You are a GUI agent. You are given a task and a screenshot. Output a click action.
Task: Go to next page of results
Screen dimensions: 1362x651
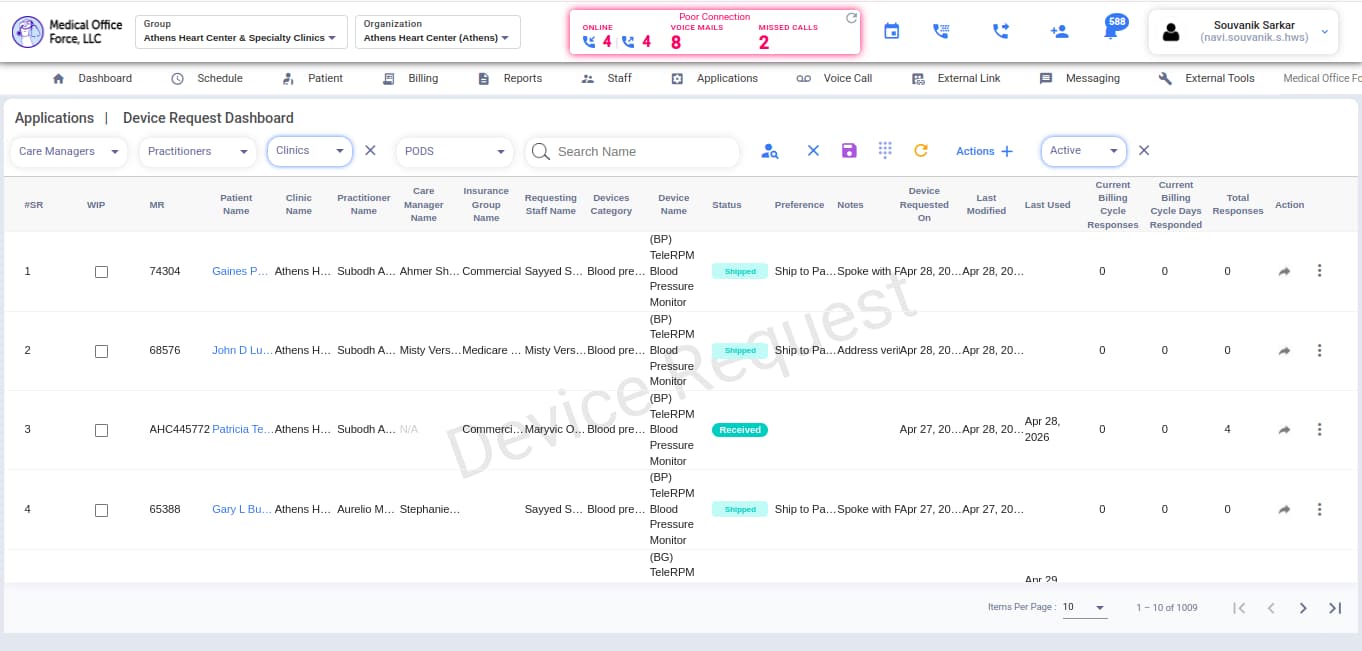(x=1303, y=608)
